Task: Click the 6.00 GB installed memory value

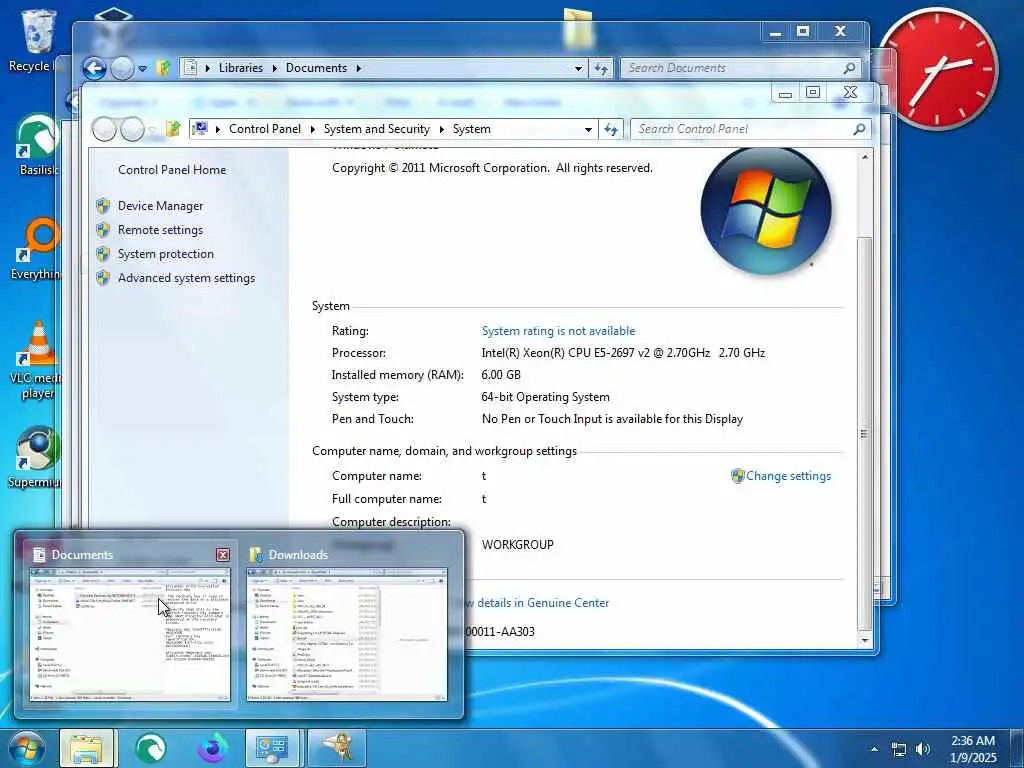Action: pos(501,375)
